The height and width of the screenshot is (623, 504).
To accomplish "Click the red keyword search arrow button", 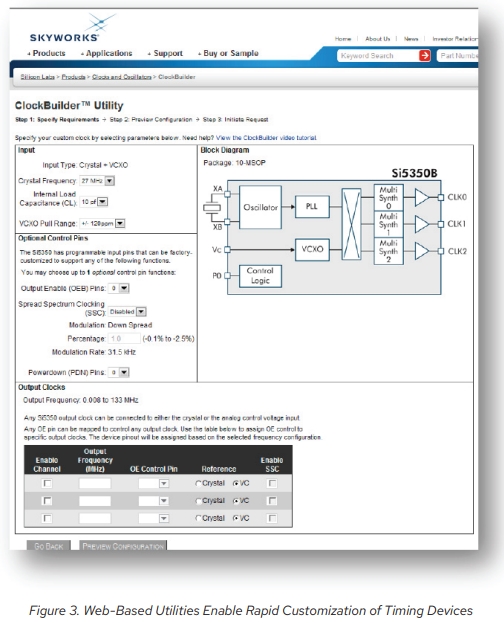I will (425, 56).
